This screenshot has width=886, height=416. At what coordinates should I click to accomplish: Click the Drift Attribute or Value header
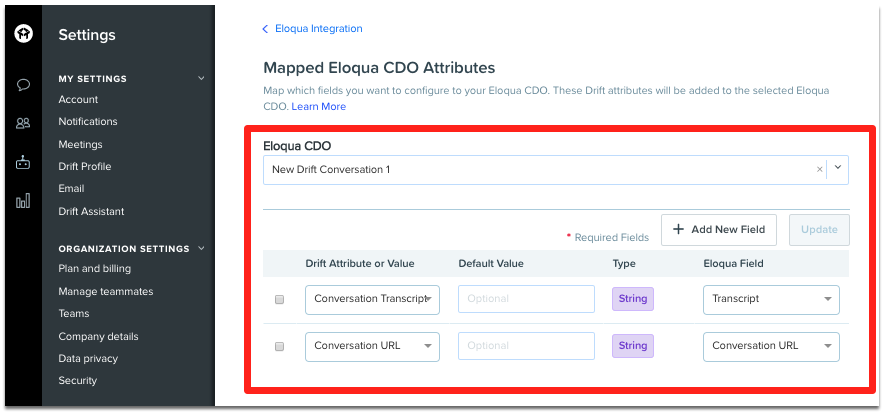360,263
